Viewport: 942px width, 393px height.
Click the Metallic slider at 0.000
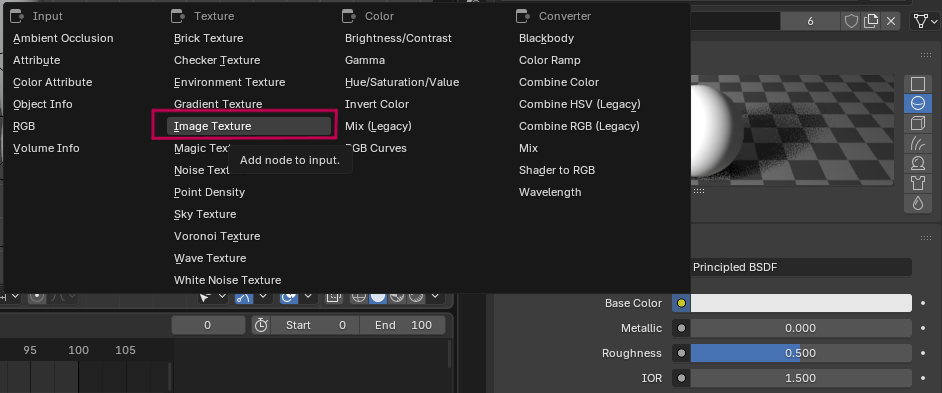(x=801, y=328)
